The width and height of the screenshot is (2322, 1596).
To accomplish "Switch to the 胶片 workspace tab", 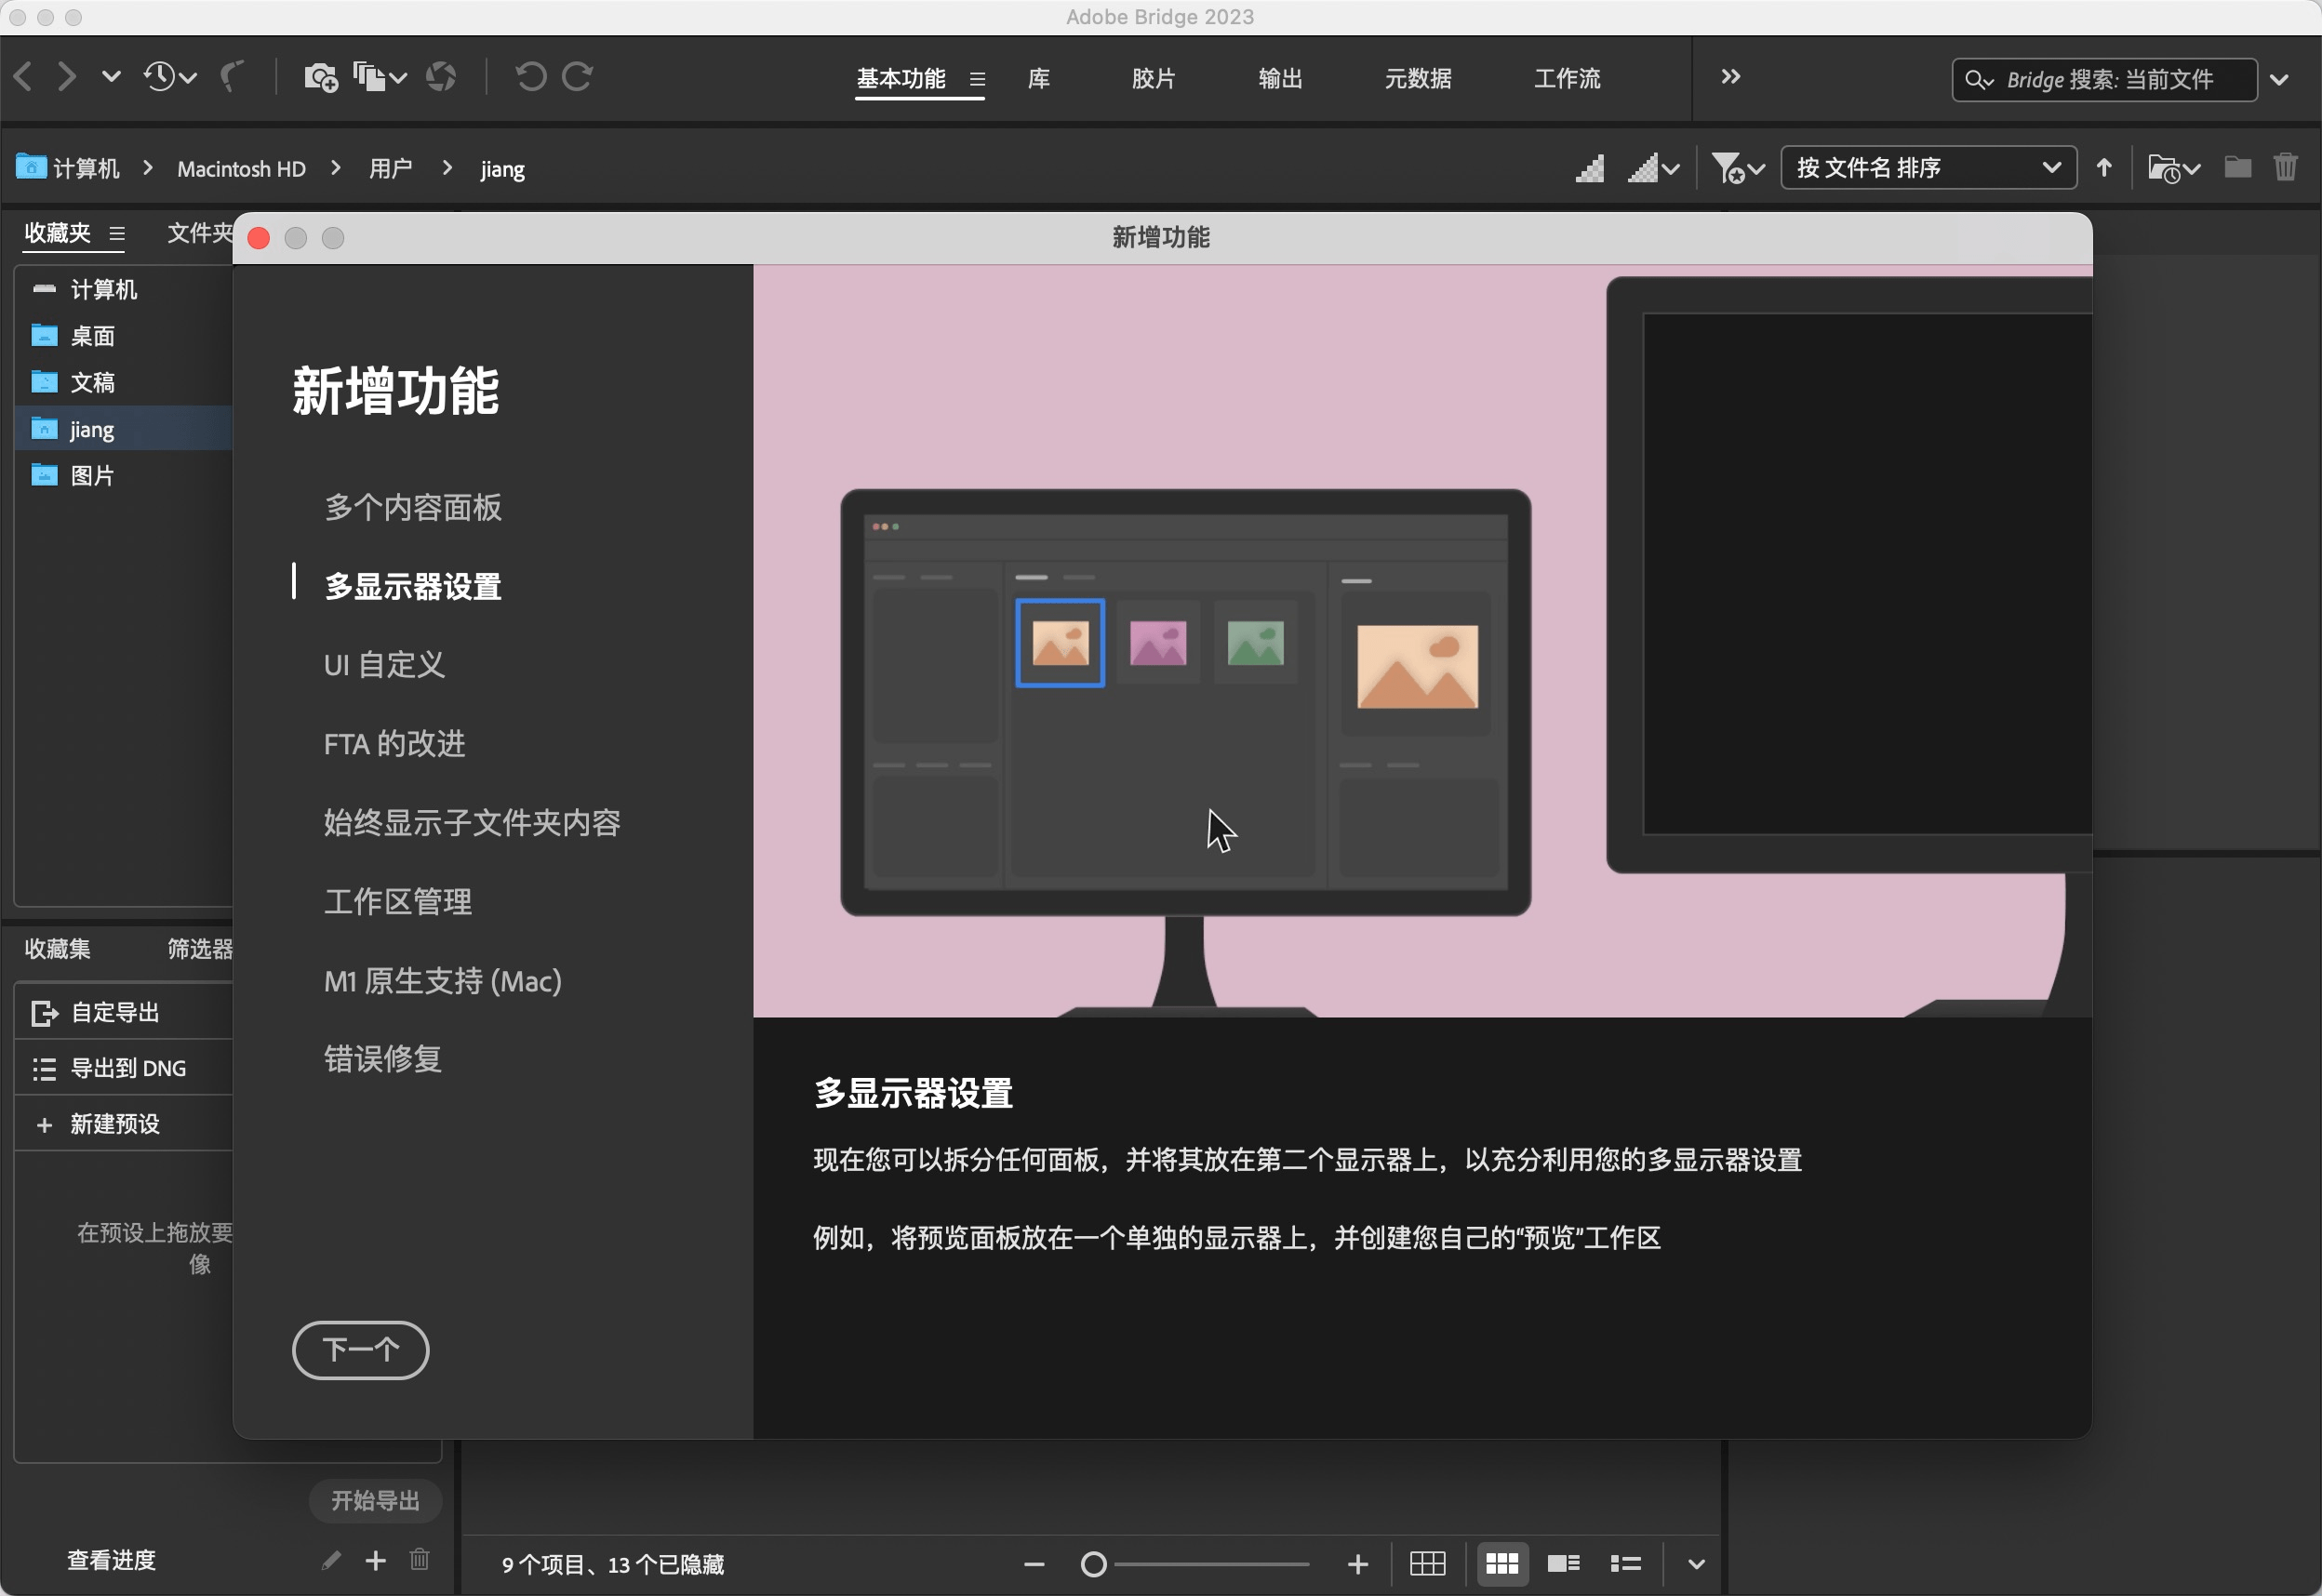I will click(1153, 79).
